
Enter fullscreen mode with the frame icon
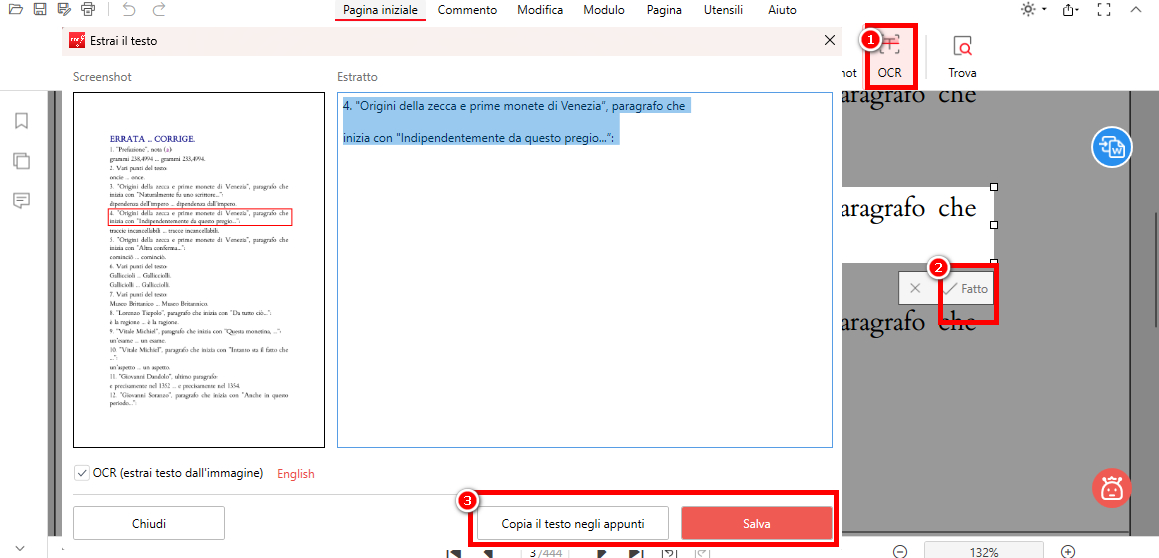point(1104,10)
